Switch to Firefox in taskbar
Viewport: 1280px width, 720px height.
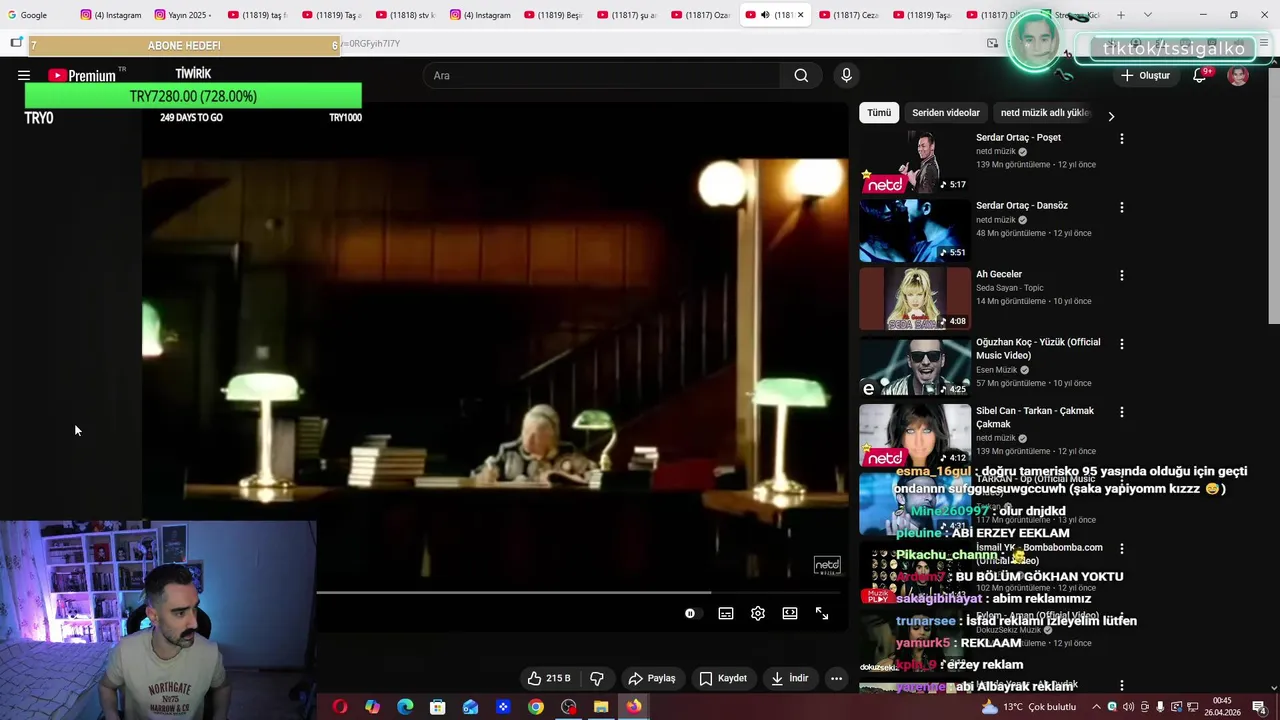(x=634, y=707)
